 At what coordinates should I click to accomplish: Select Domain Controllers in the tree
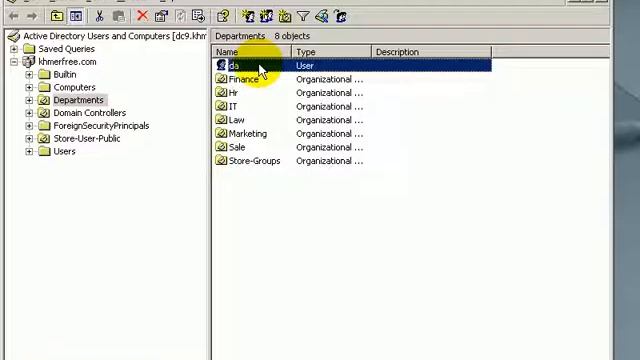(x=90, y=113)
